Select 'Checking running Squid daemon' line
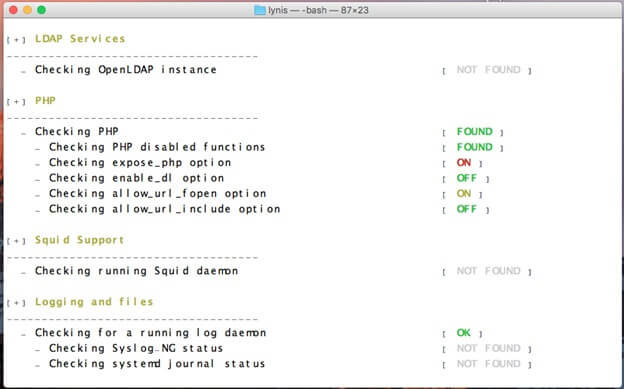 (136, 271)
